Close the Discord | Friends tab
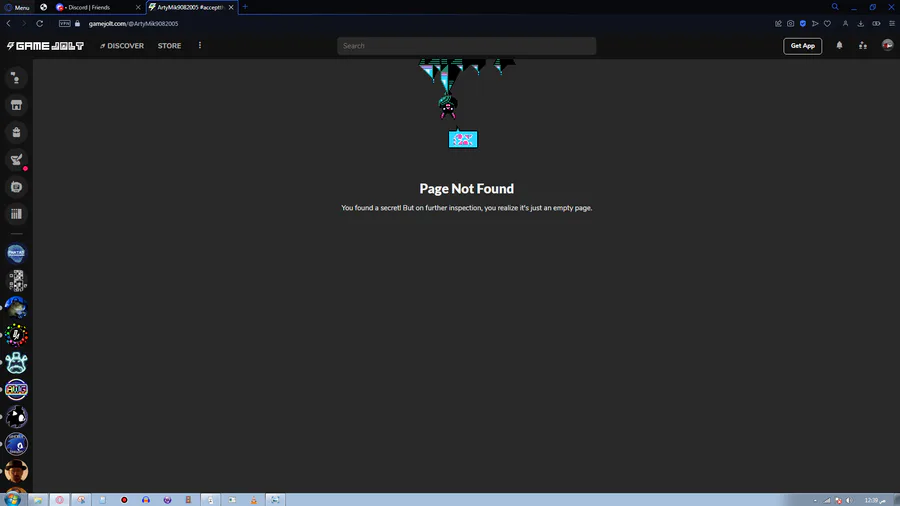The height and width of the screenshot is (506, 900). pyautogui.click(x=138, y=7)
